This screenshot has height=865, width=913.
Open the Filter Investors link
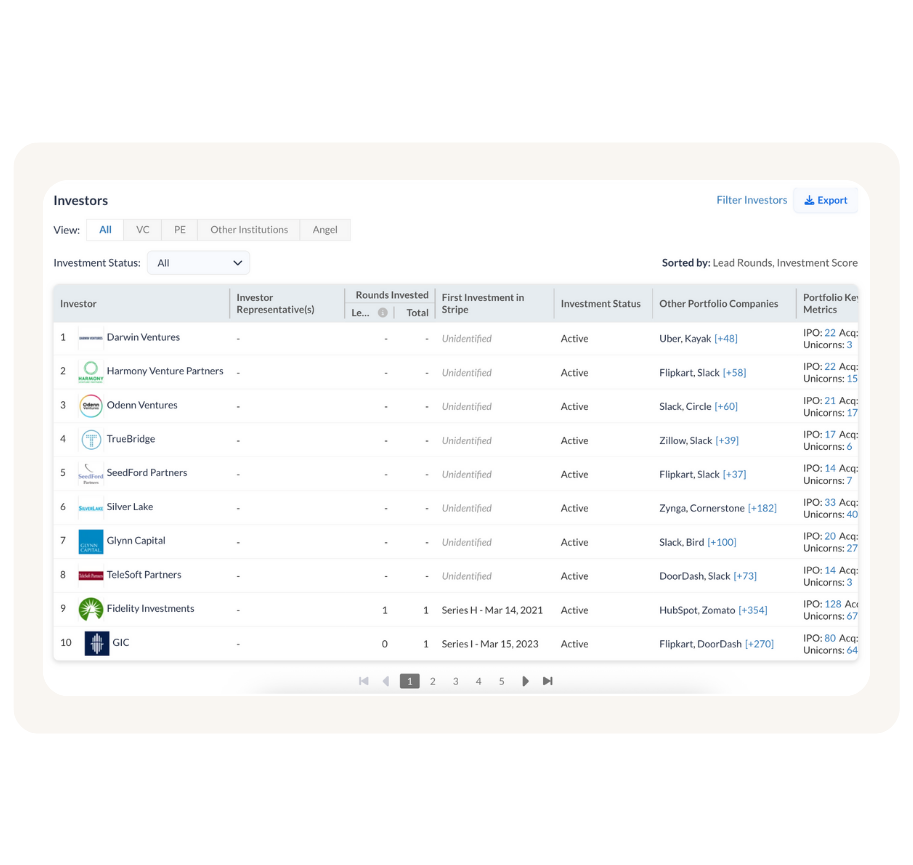click(x=751, y=200)
